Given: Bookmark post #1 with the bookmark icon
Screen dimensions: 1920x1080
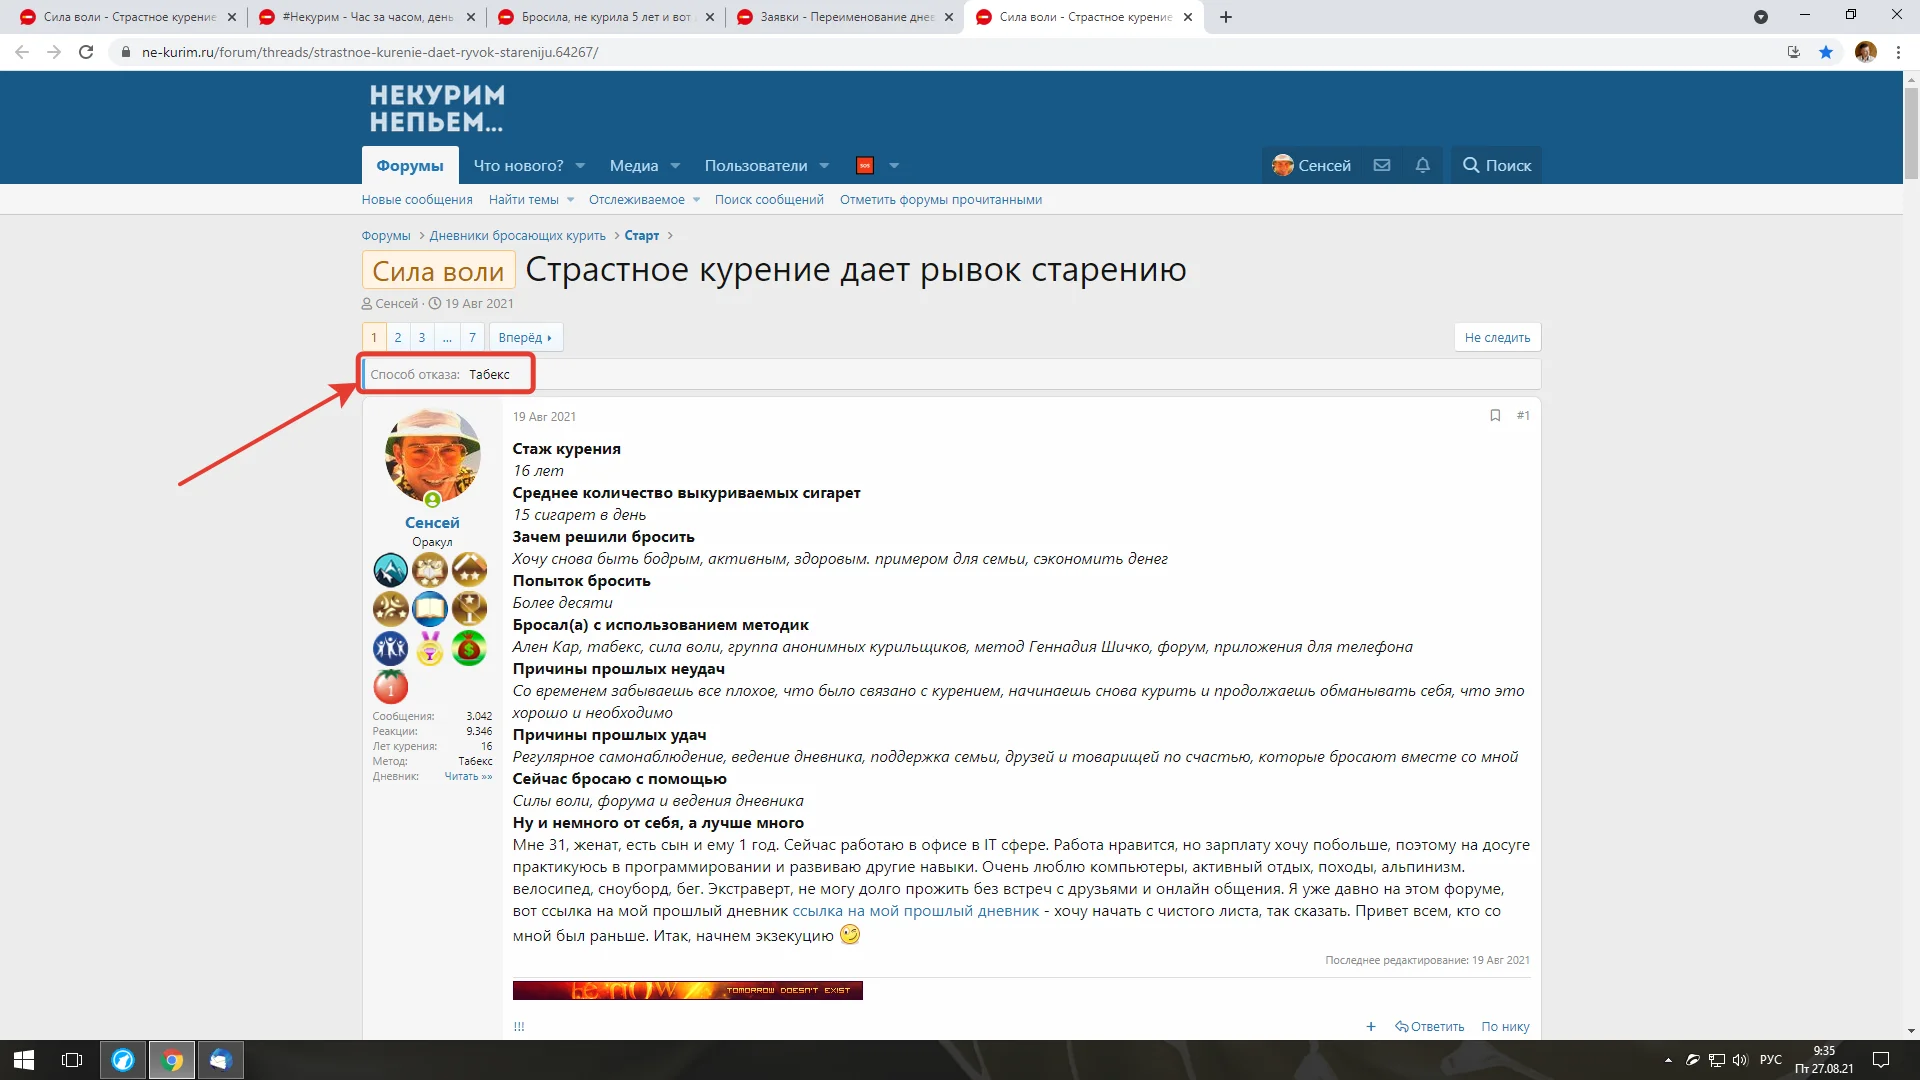Looking at the screenshot, I should point(1495,415).
